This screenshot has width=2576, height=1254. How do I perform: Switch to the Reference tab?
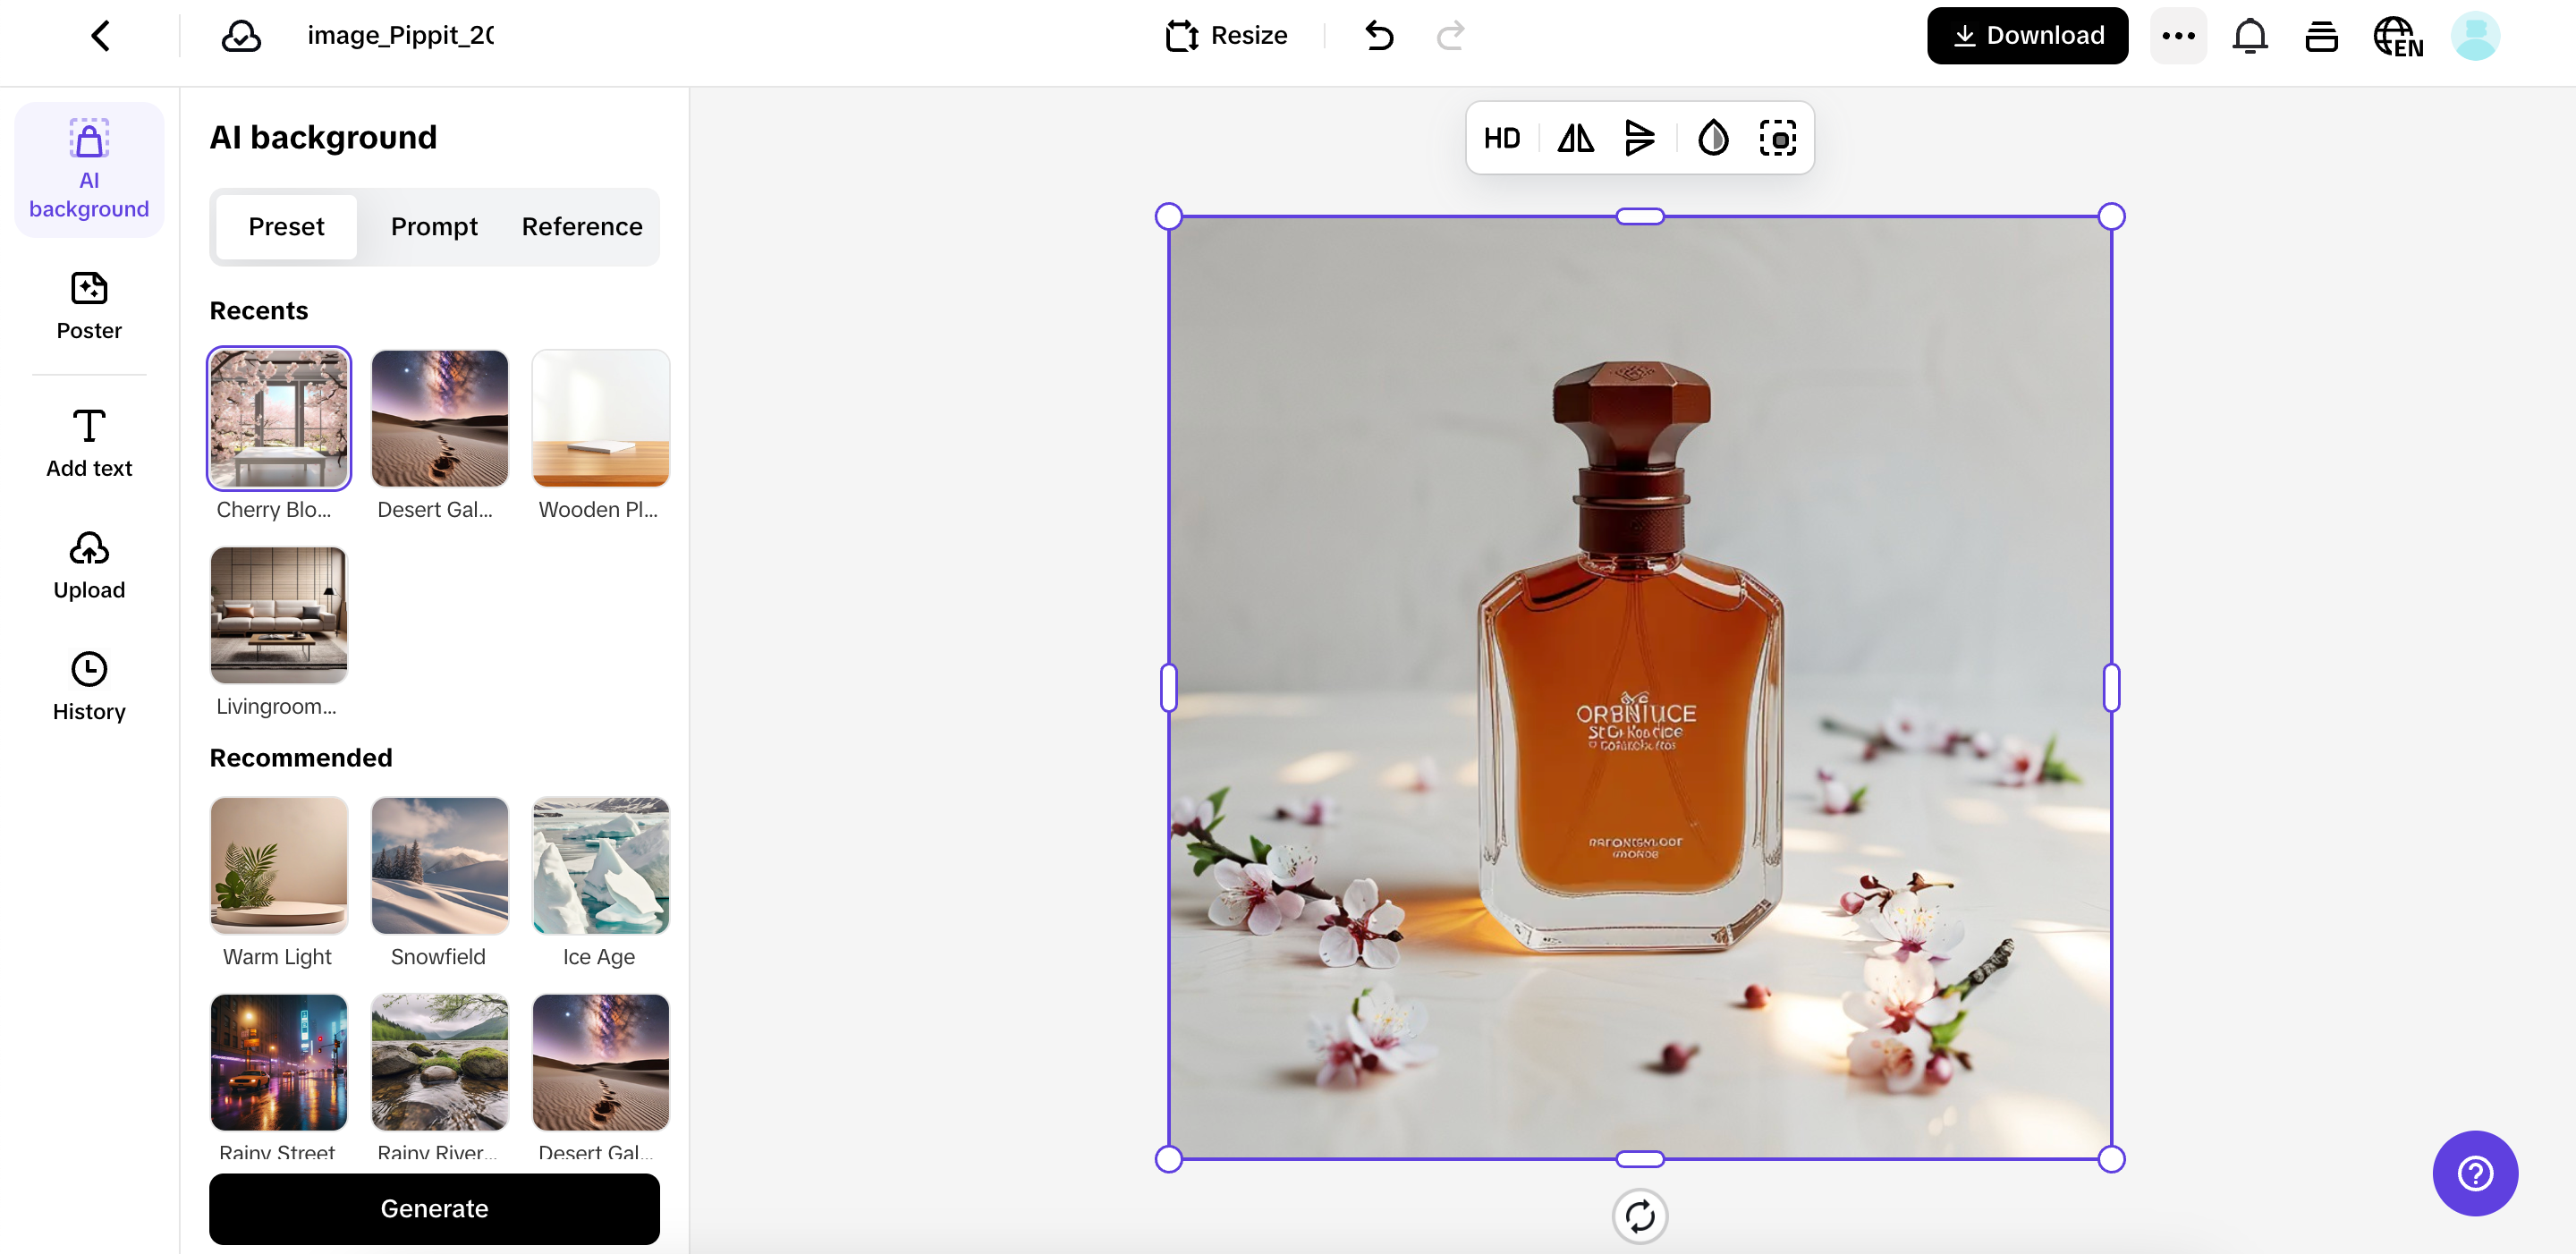581,227
